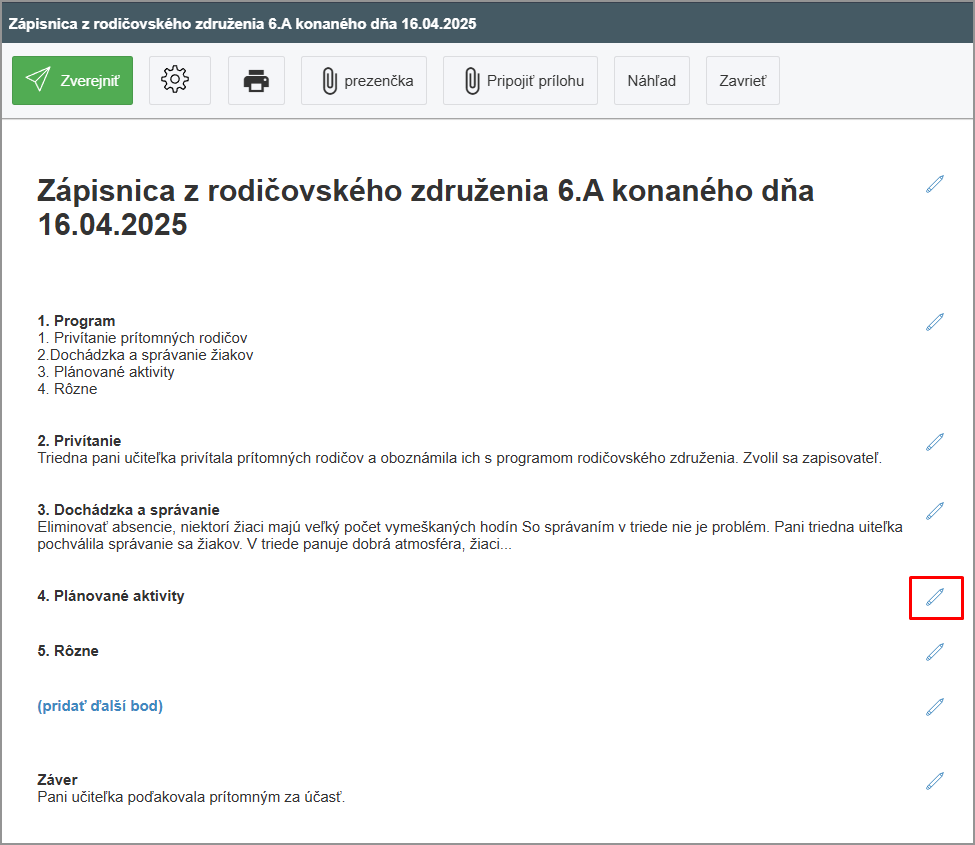Click the highlighted pencil for Plánované aktivity
Viewport: 975px width, 845px height.
[935, 597]
